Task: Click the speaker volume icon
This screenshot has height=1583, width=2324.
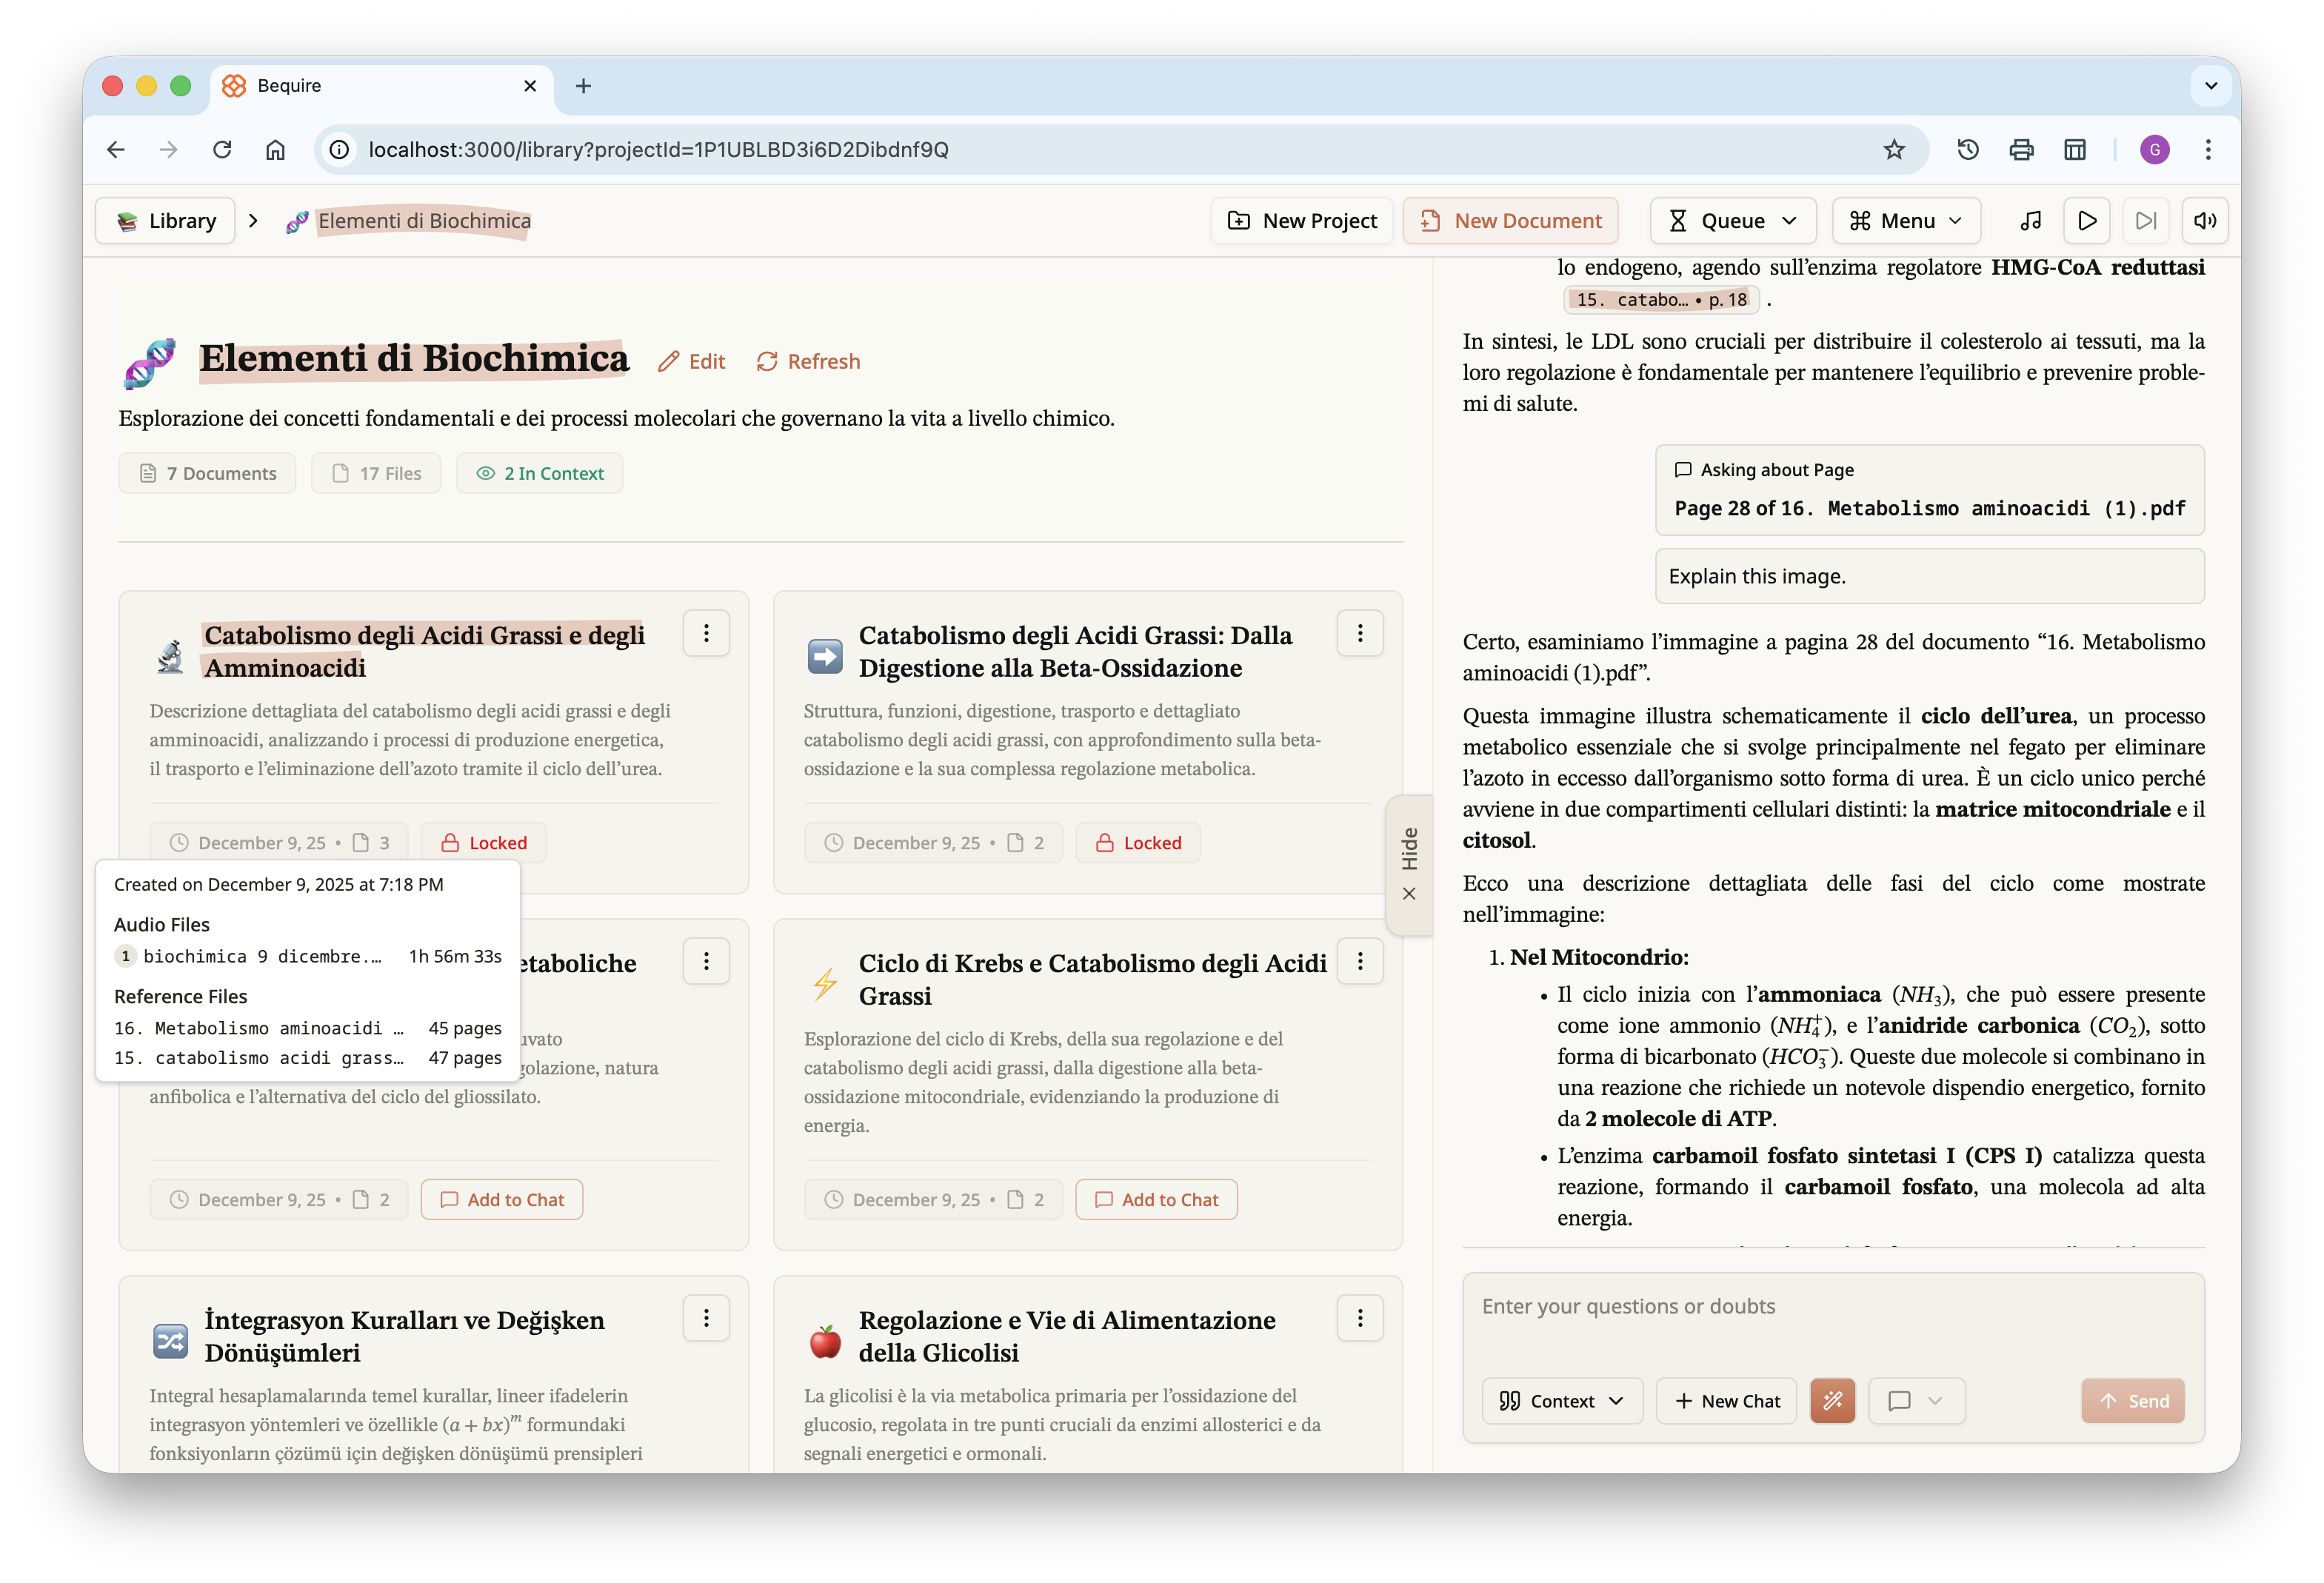Action: click(x=2204, y=221)
